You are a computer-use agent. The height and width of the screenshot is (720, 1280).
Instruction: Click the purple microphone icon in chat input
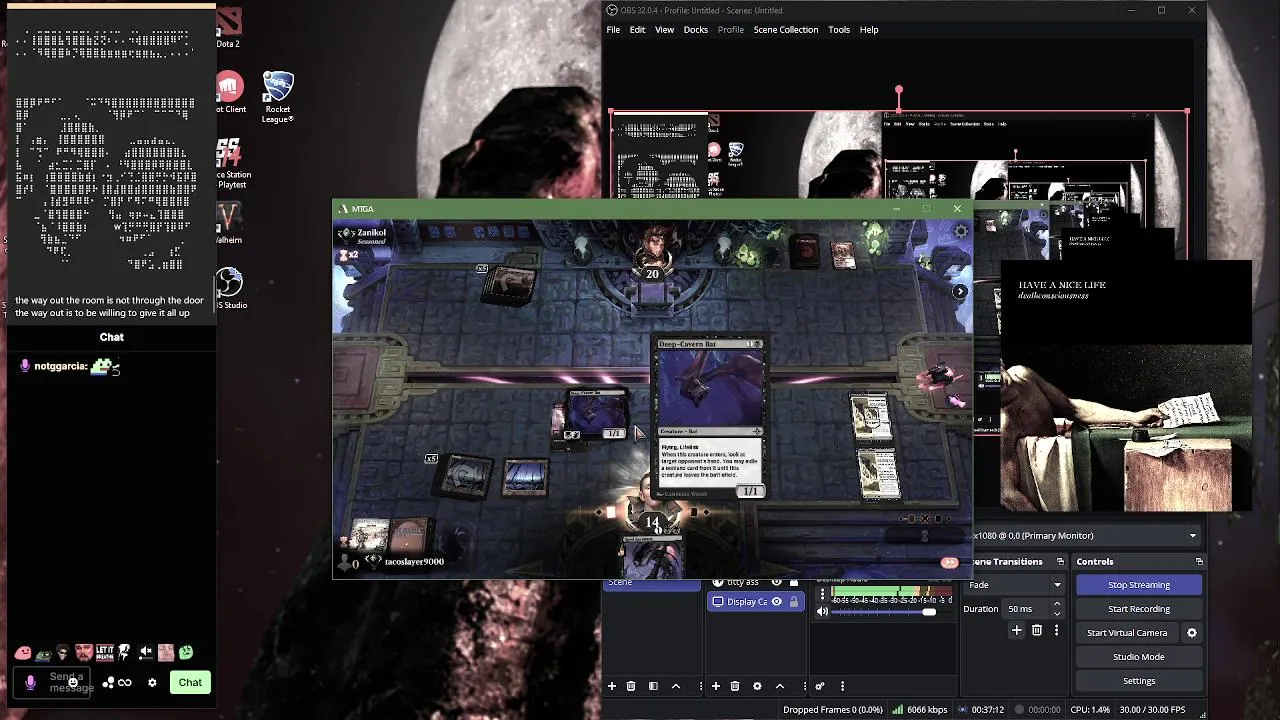point(31,682)
